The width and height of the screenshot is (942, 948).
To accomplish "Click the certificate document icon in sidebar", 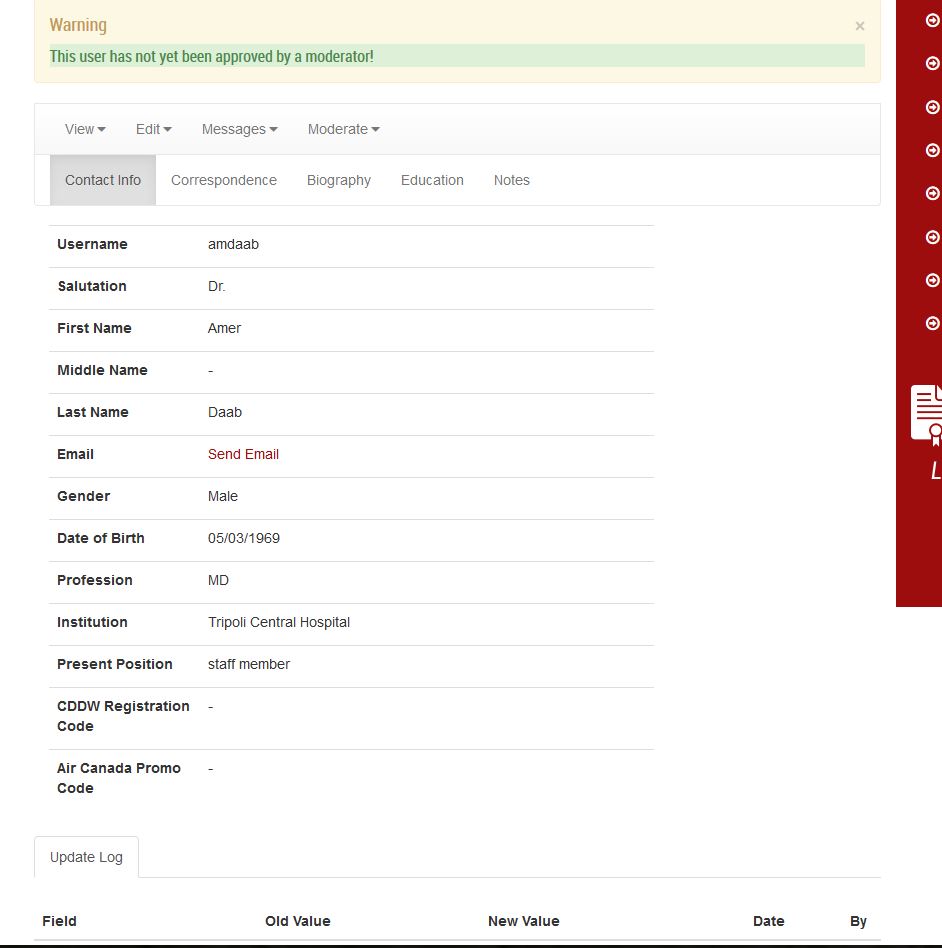I will click(927, 414).
